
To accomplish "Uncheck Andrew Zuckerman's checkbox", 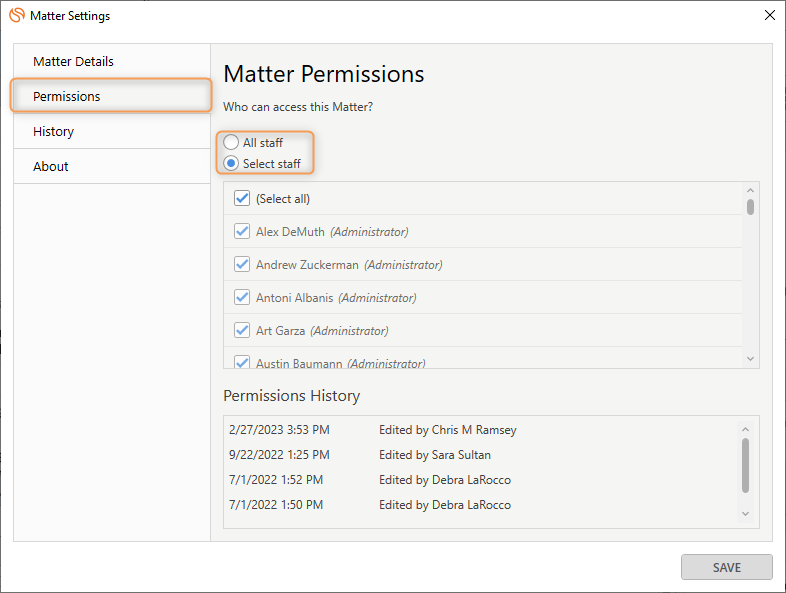I will pos(242,265).
